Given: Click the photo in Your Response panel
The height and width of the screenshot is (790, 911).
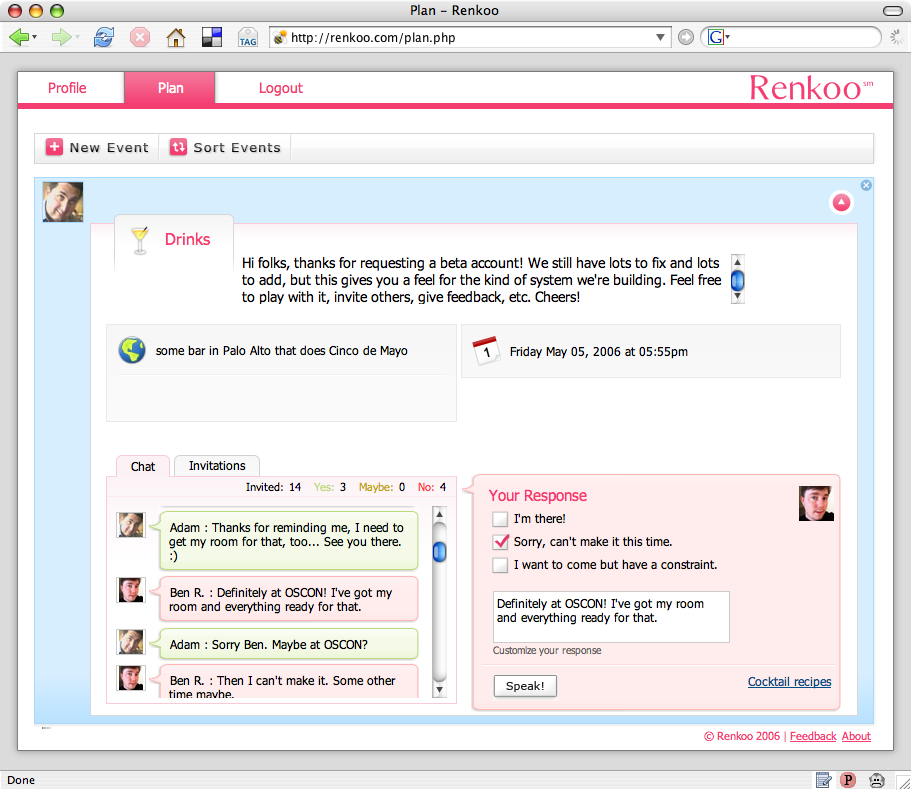Looking at the screenshot, I should pyautogui.click(x=816, y=503).
